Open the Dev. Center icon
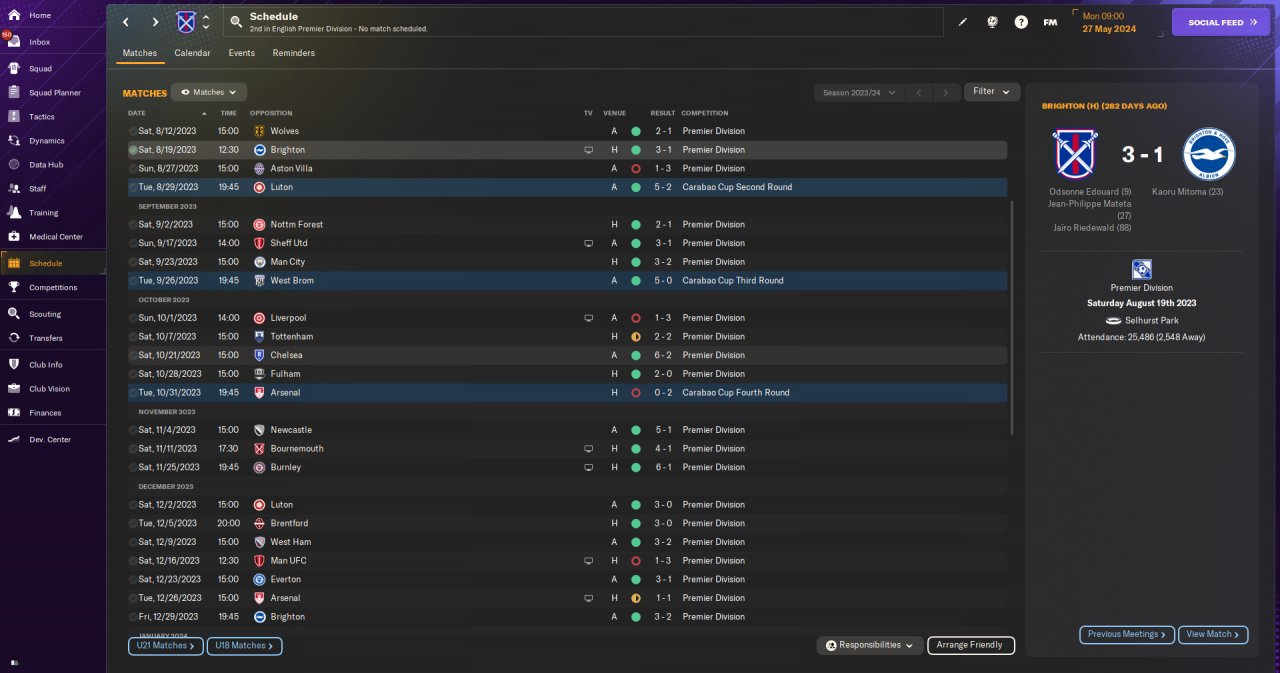The height and width of the screenshot is (673, 1280). pos(14,440)
